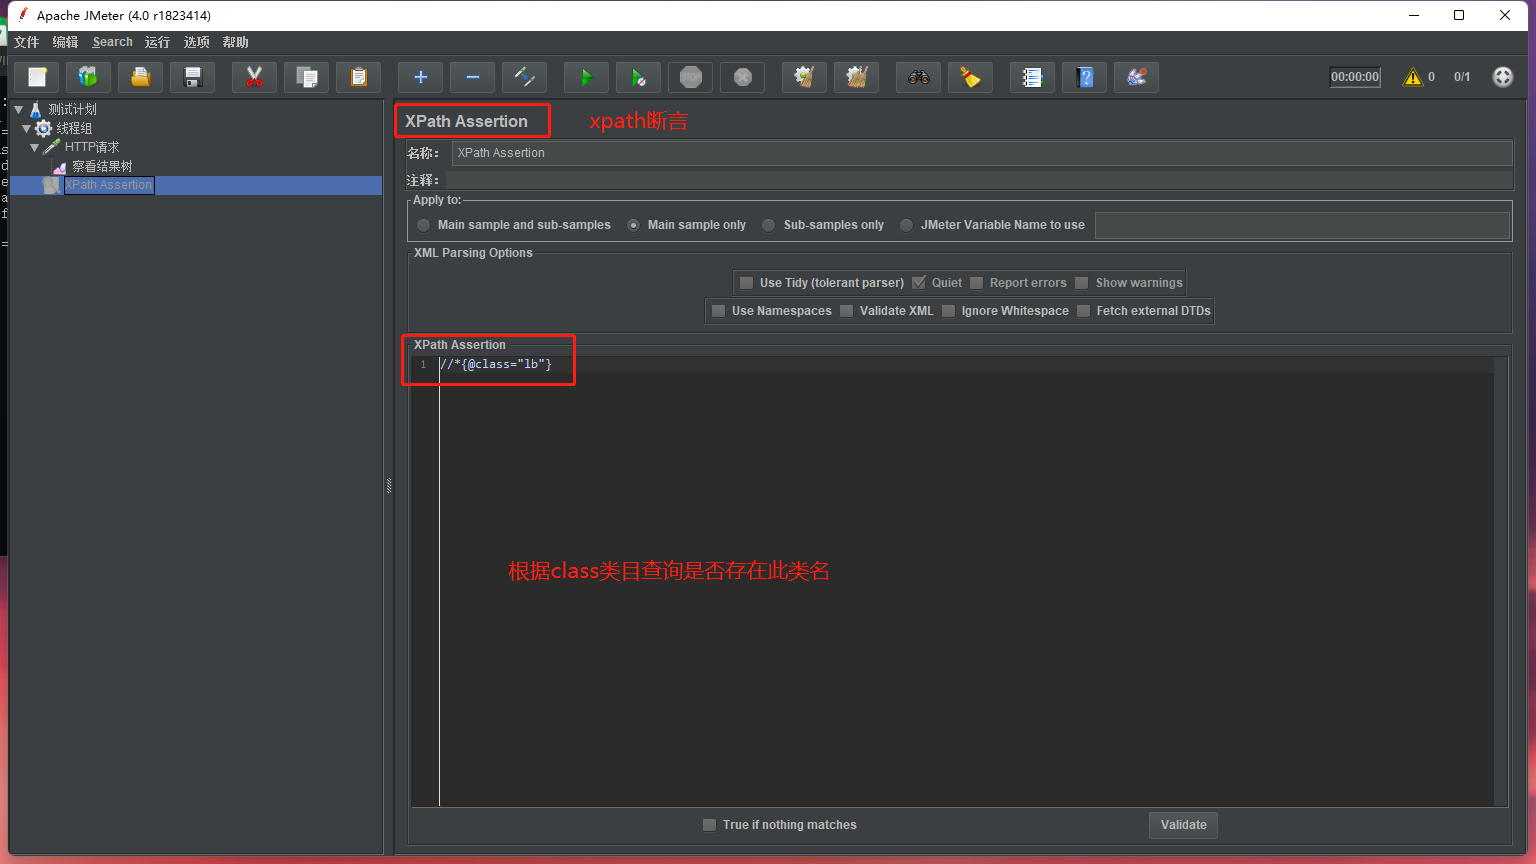Click Start no pauses icon
This screenshot has height=864, width=1536.
[x=639, y=77]
